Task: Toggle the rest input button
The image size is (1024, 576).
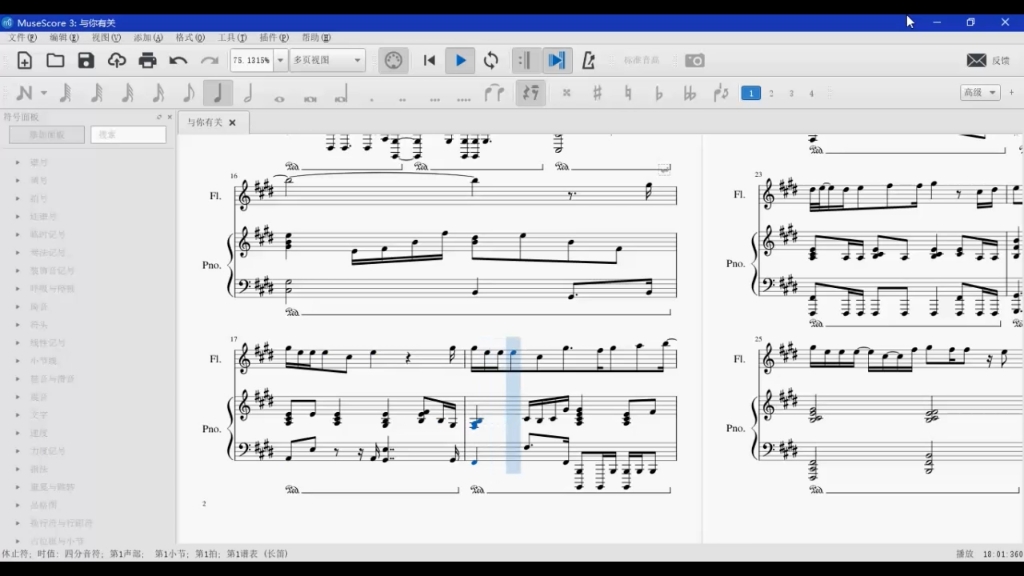Action: 530,93
